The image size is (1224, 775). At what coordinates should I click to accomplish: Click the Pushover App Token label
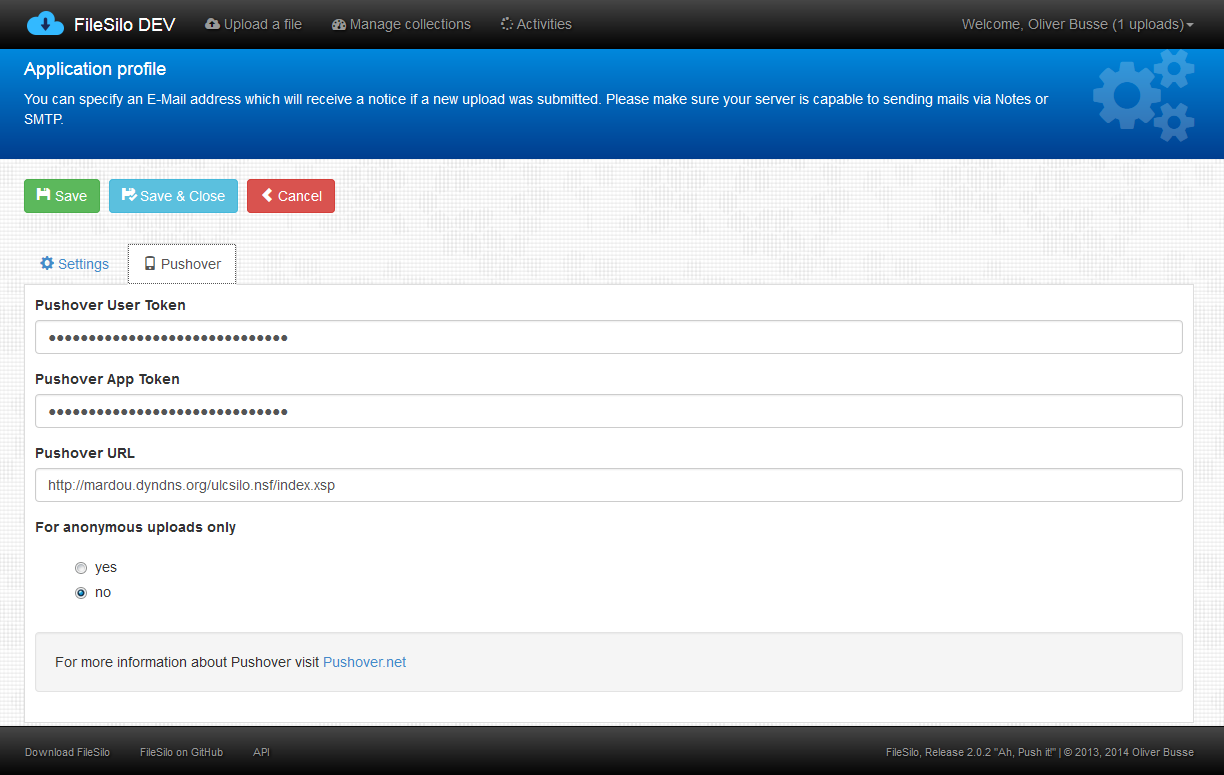[x=107, y=379]
